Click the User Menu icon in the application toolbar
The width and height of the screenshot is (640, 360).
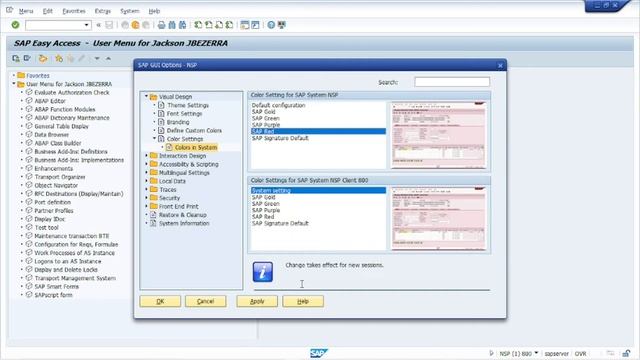(16, 58)
